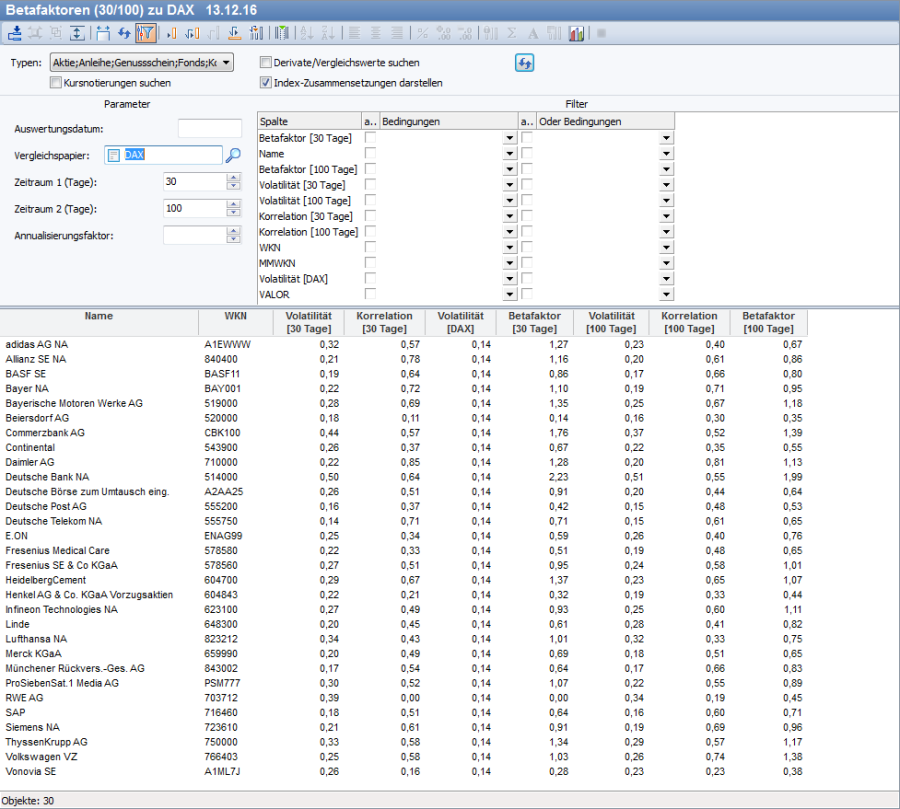Image resolution: width=900 pixels, height=809 pixels.
Task: Click the export/download icon in toolbar
Action: 14,33
